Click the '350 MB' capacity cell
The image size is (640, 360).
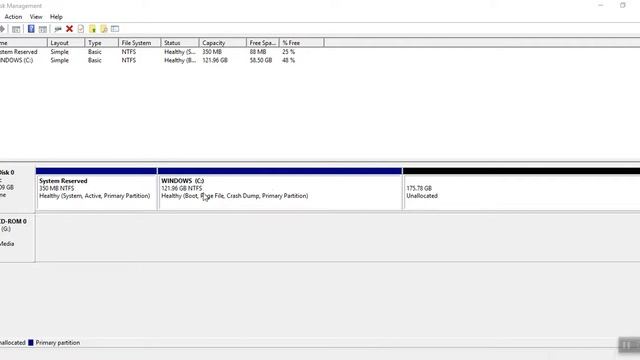coord(212,52)
